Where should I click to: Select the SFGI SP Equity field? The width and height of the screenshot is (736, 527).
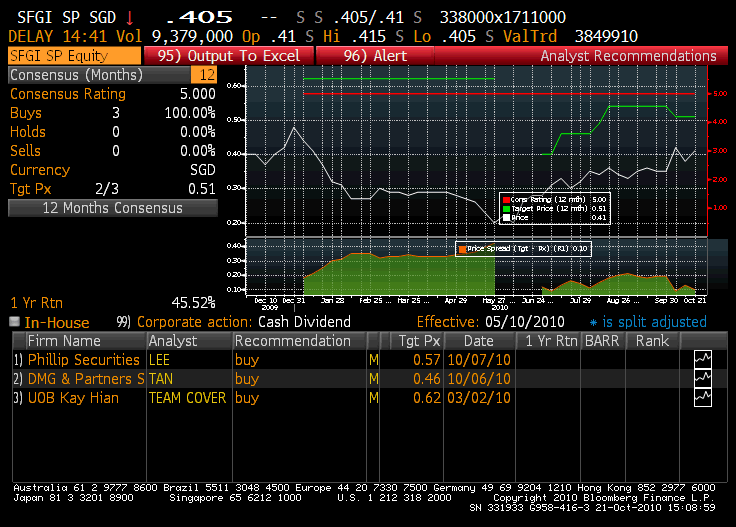[x=75, y=56]
